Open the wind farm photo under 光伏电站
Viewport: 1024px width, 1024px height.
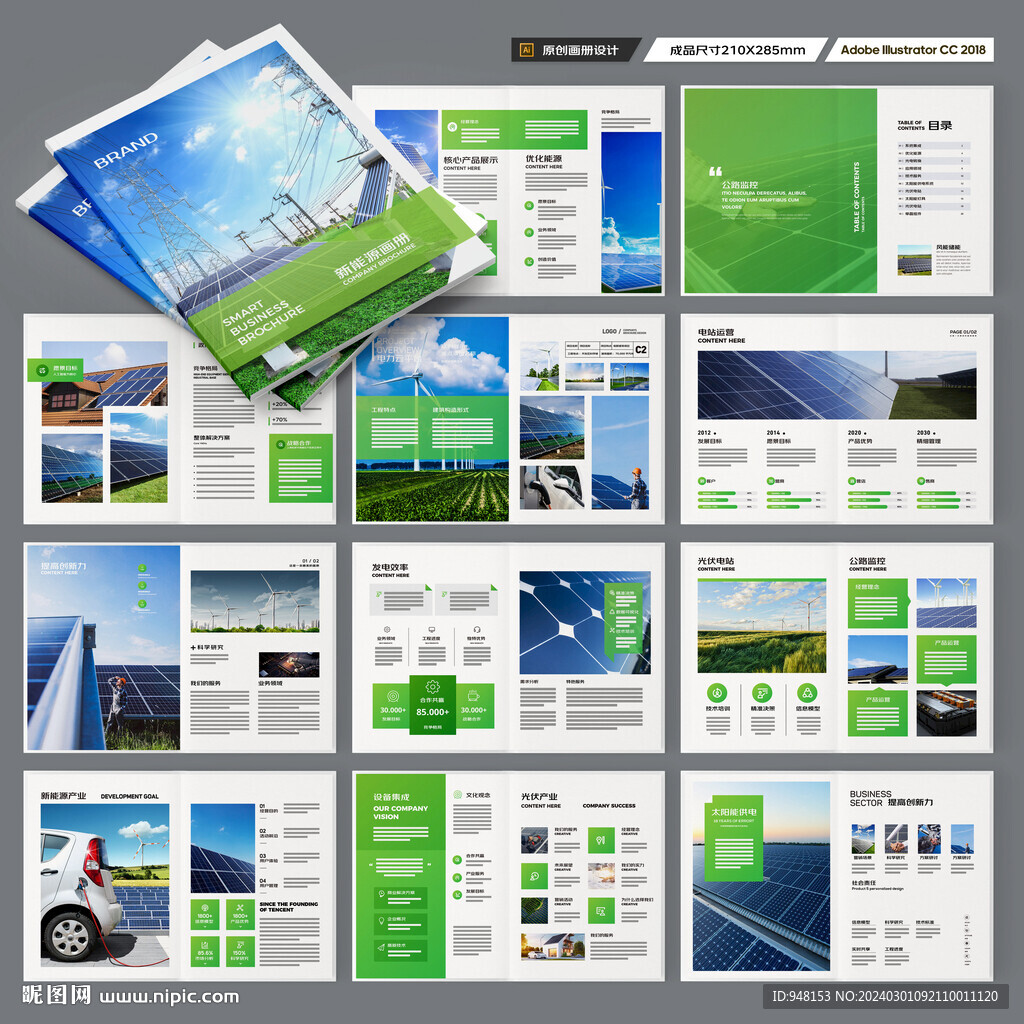click(761, 626)
